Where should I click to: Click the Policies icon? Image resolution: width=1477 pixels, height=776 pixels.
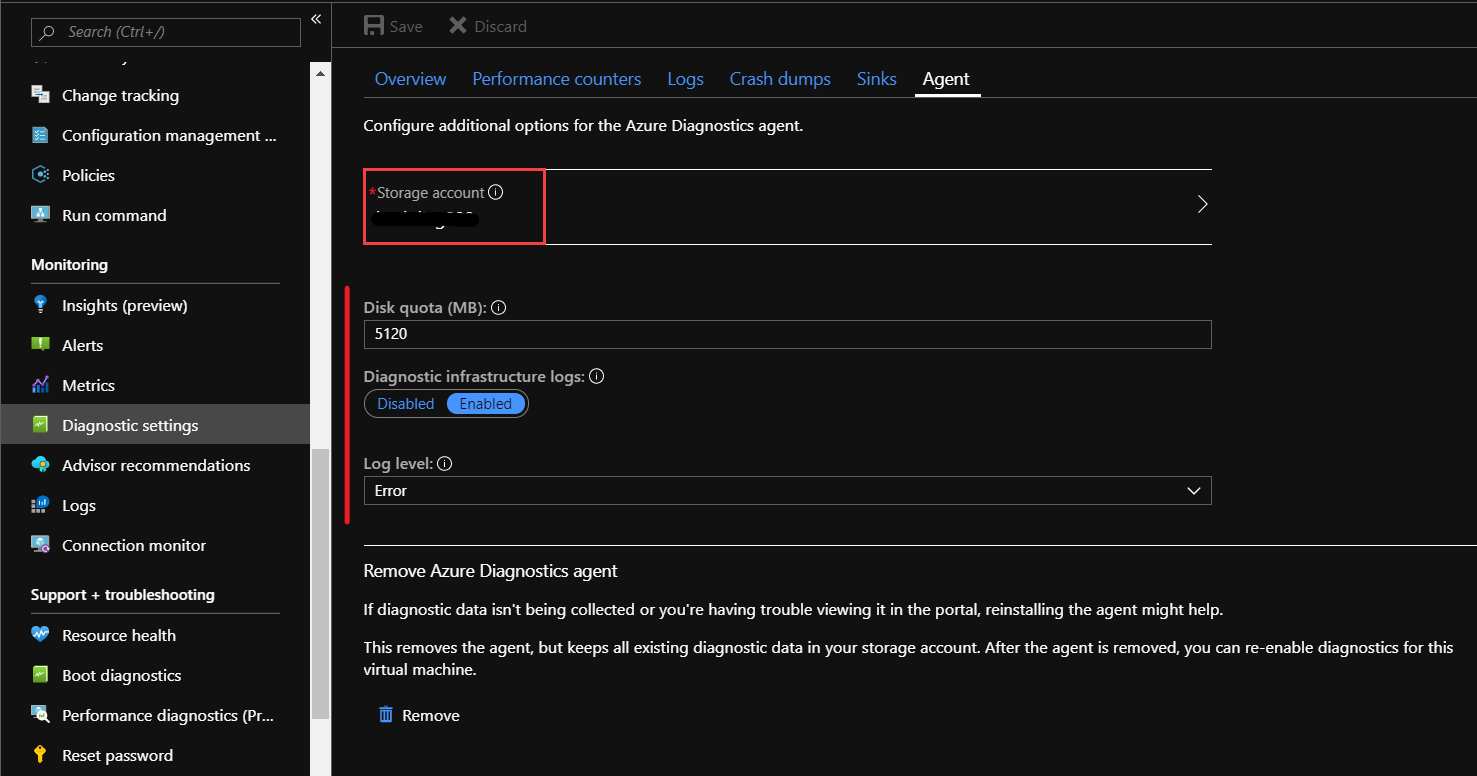point(41,175)
